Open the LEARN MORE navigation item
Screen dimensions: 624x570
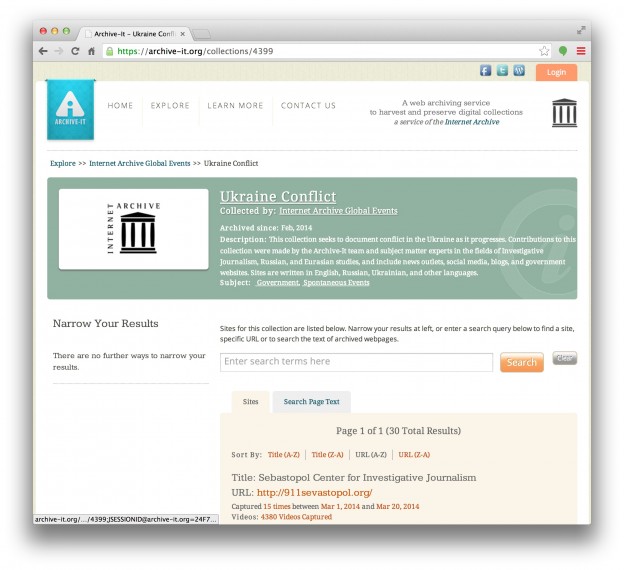pos(235,105)
